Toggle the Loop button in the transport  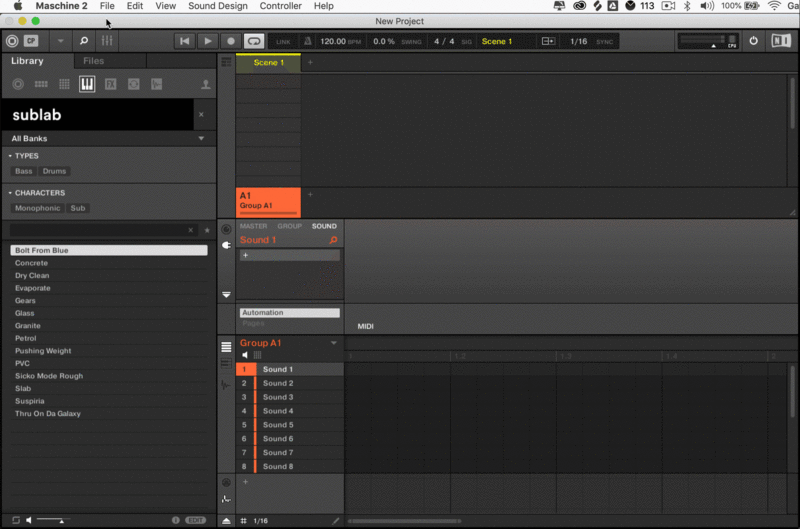[x=254, y=41]
